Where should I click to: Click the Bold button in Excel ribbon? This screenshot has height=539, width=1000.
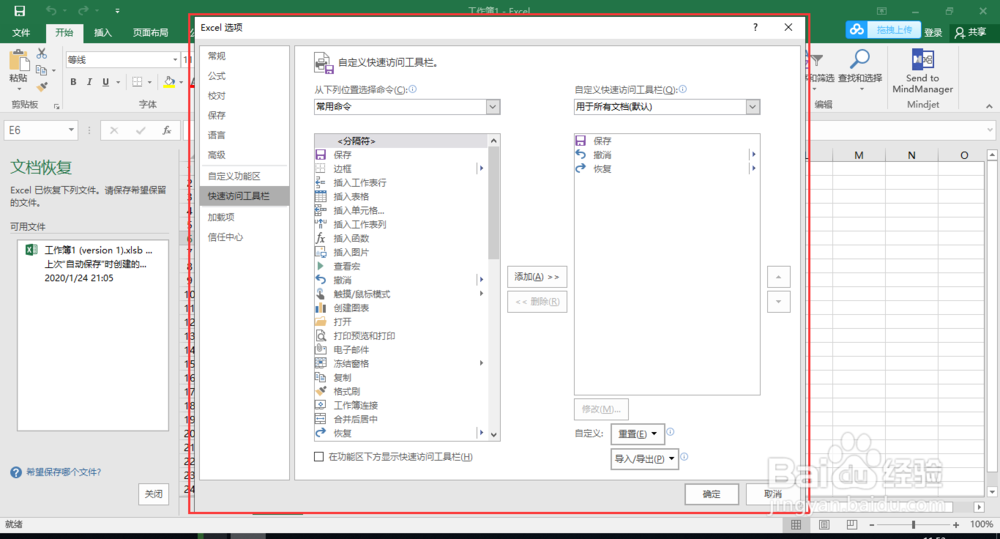pos(73,82)
